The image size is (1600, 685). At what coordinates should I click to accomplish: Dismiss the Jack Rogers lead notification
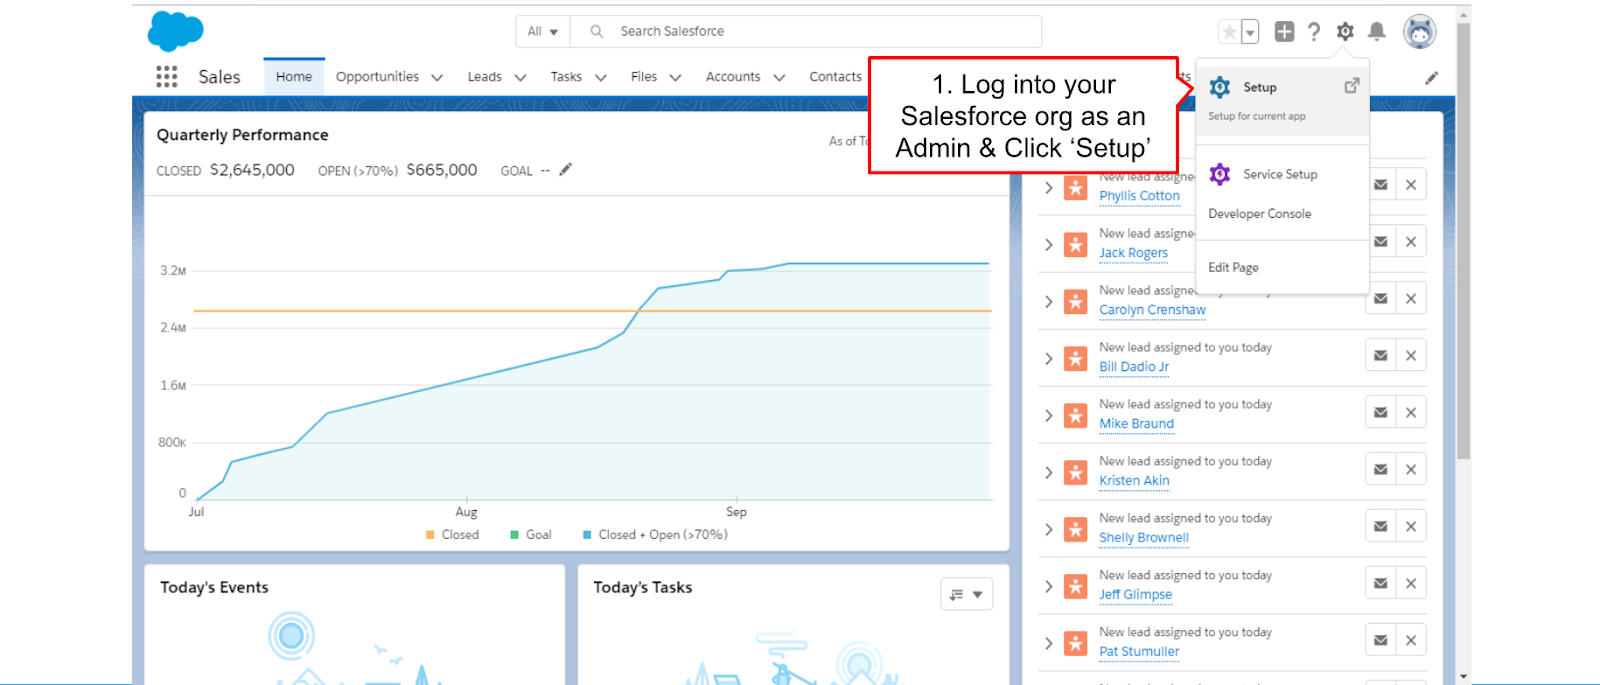[x=1411, y=242]
